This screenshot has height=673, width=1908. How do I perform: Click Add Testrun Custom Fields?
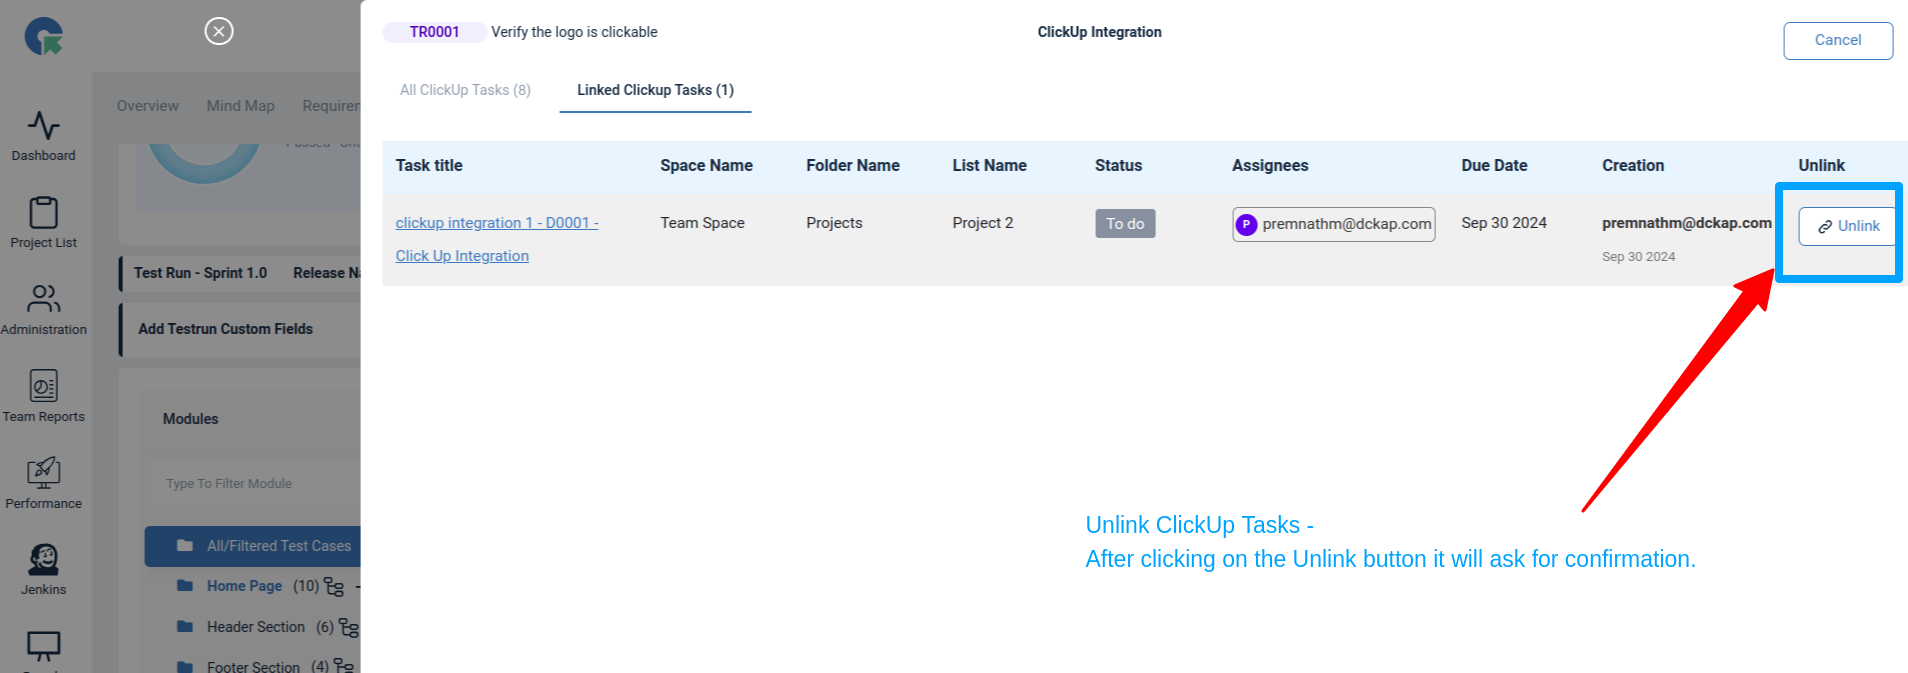coord(225,329)
